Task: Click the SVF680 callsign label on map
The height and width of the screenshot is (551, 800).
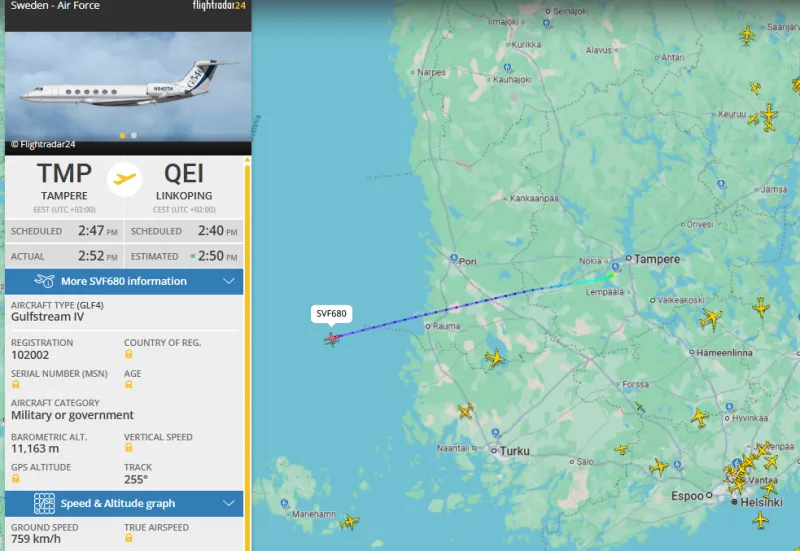Action: click(x=331, y=313)
